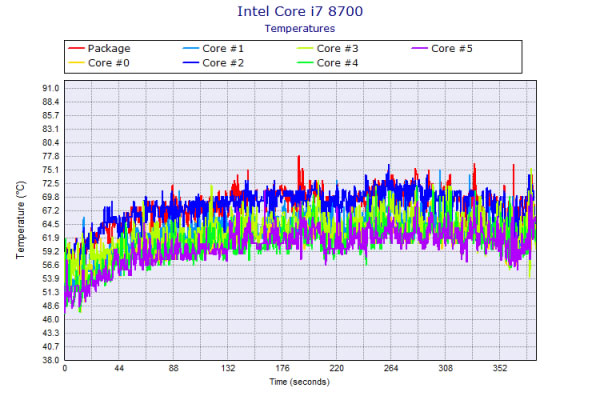Click the 51.3 y-axis value

51,292
